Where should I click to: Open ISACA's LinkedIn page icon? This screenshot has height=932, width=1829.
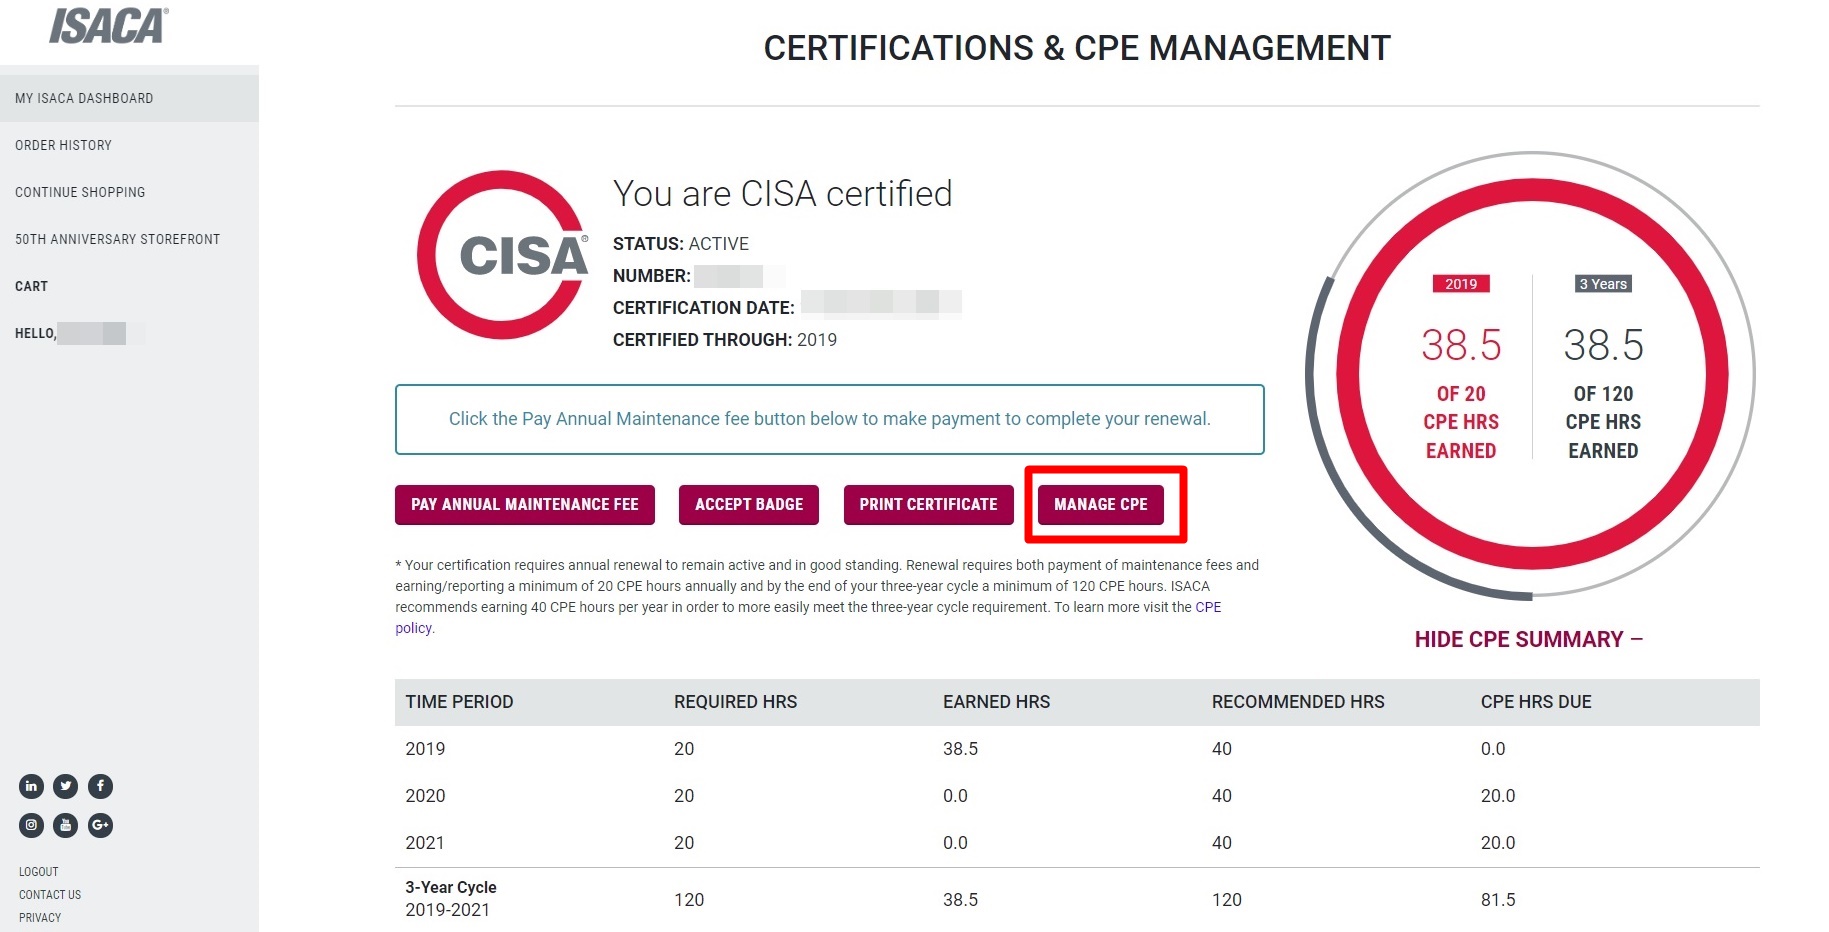coord(31,786)
